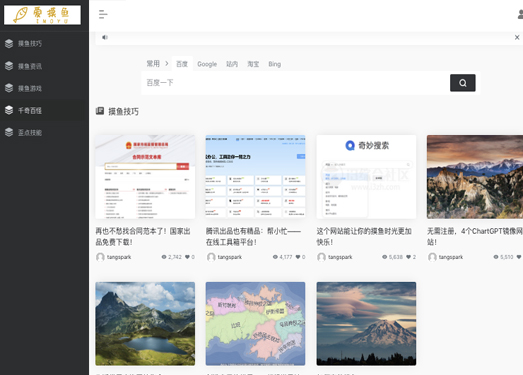Dismiss the announcement bar with its X

[x=517, y=37]
